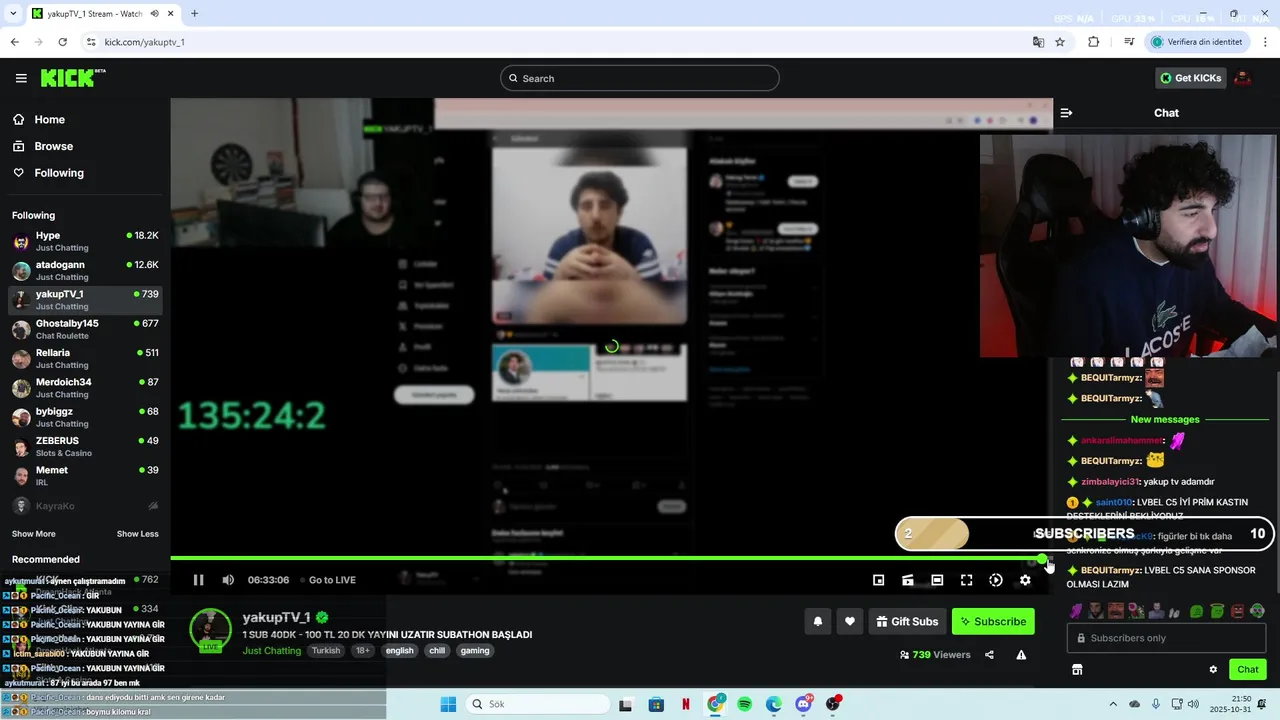1280x720 pixels.
Task: Toggle mini player mode
Action: (x=878, y=580)
